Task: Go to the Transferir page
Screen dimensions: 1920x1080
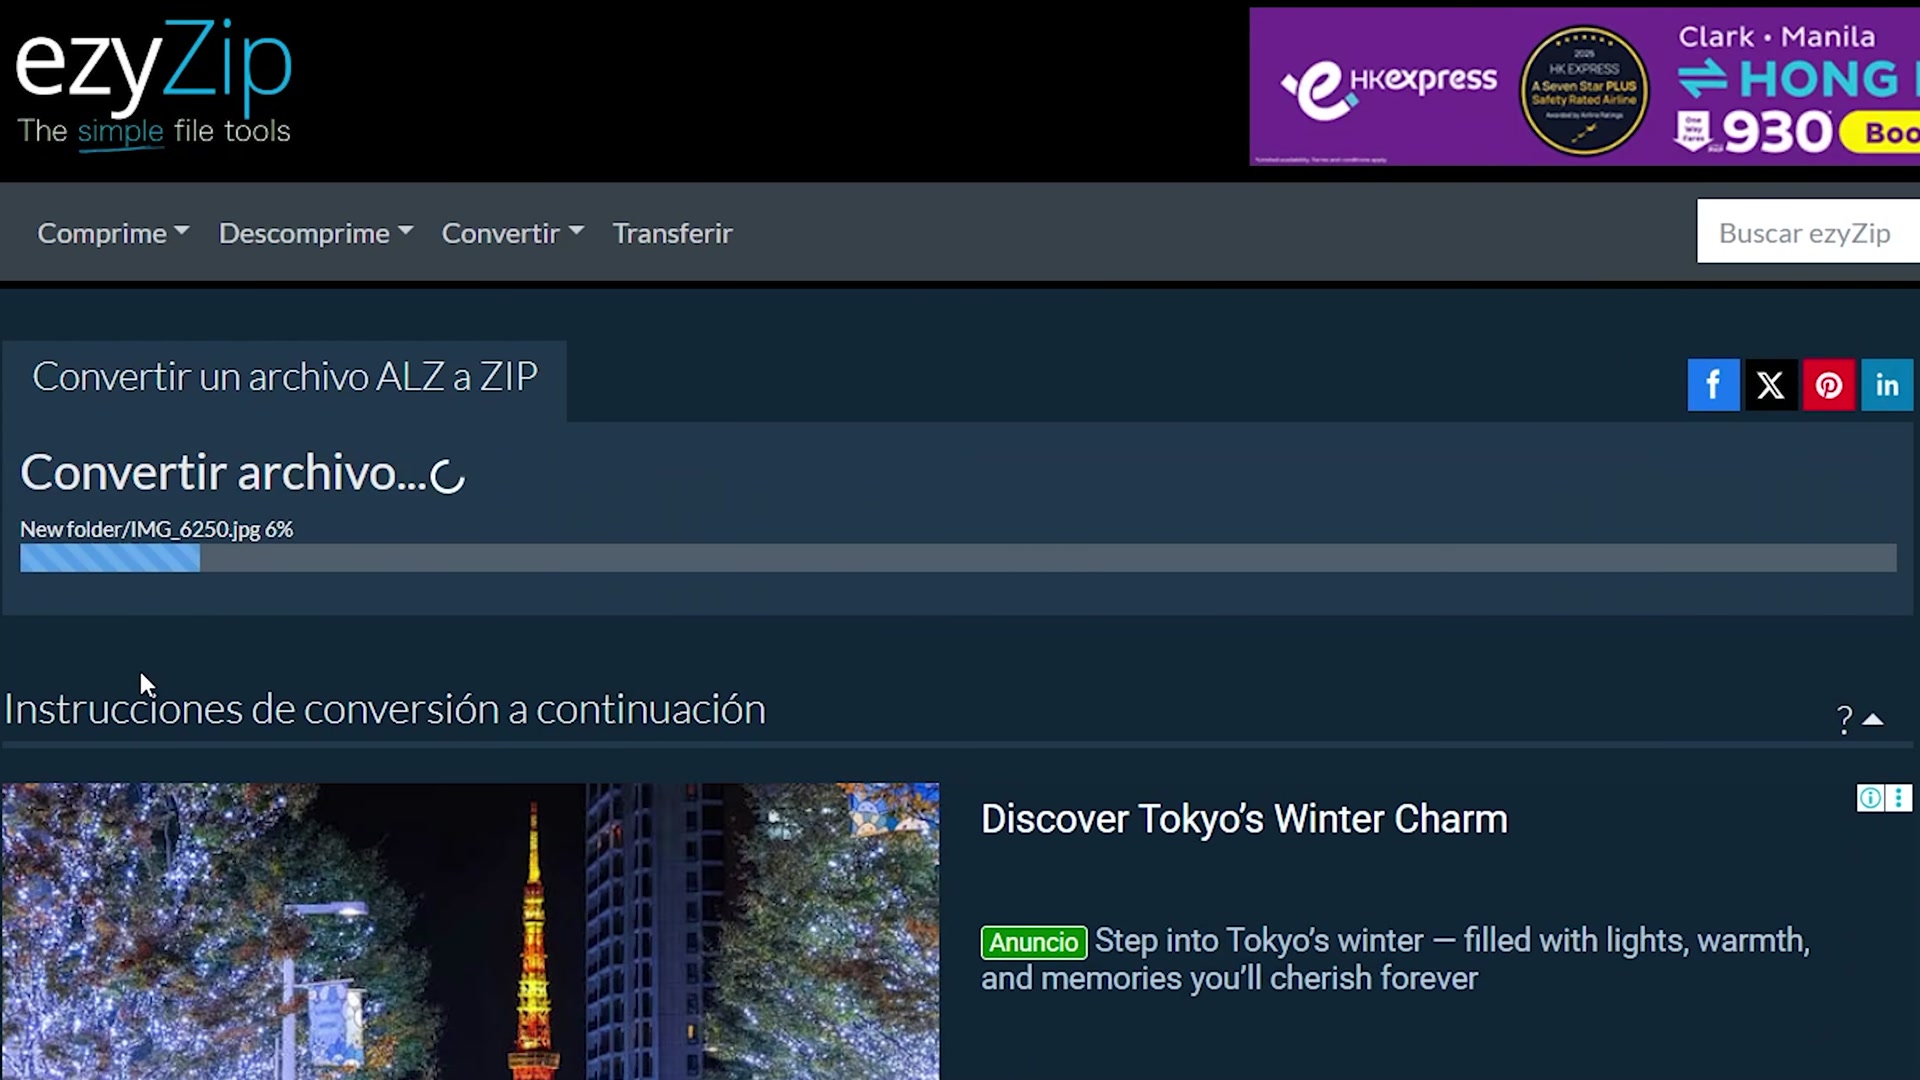Action: tap(672, 233)
